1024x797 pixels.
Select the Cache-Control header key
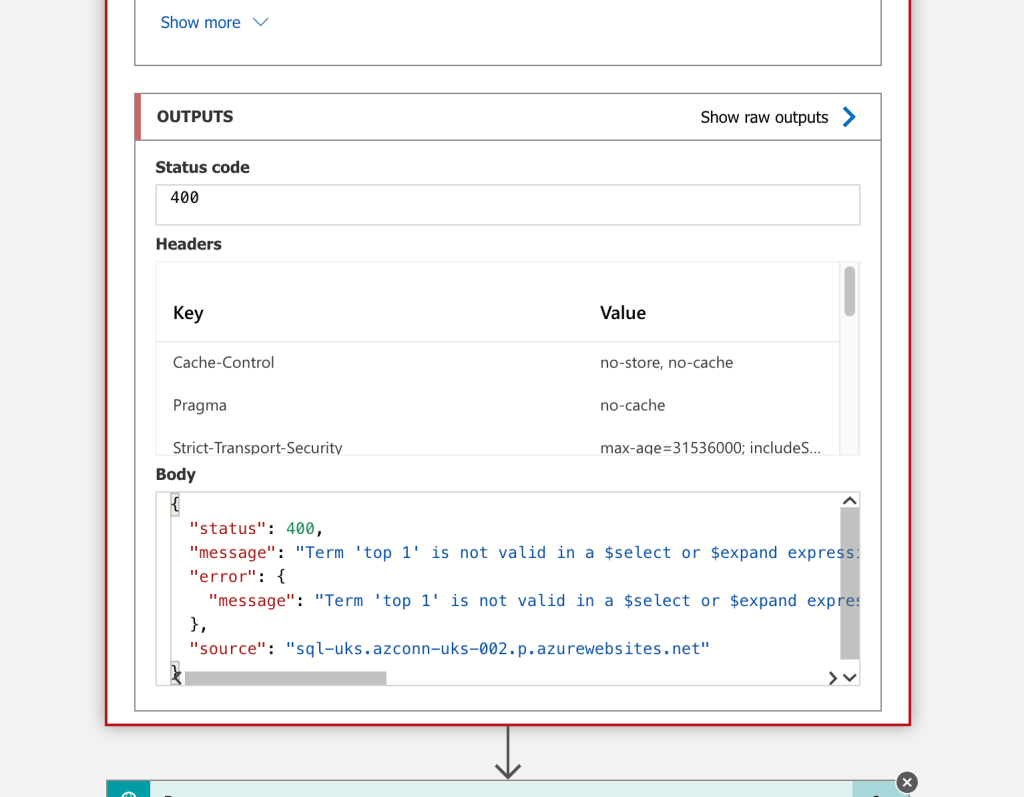point(223,363)
